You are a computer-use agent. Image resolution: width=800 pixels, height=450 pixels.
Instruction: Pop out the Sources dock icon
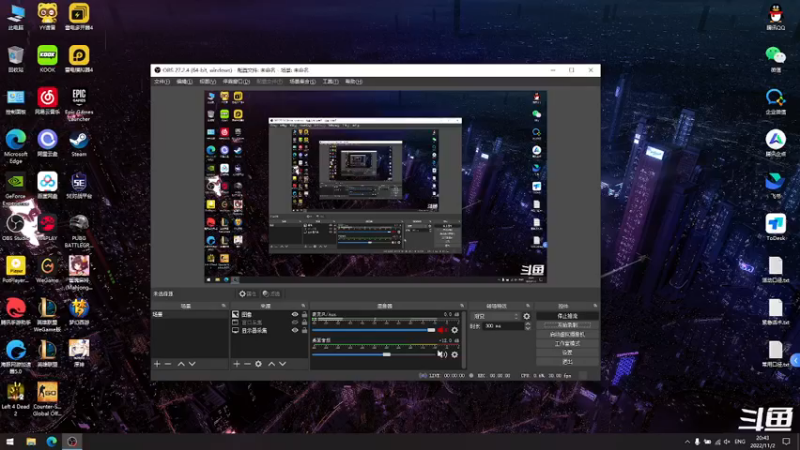coord(303,306)
